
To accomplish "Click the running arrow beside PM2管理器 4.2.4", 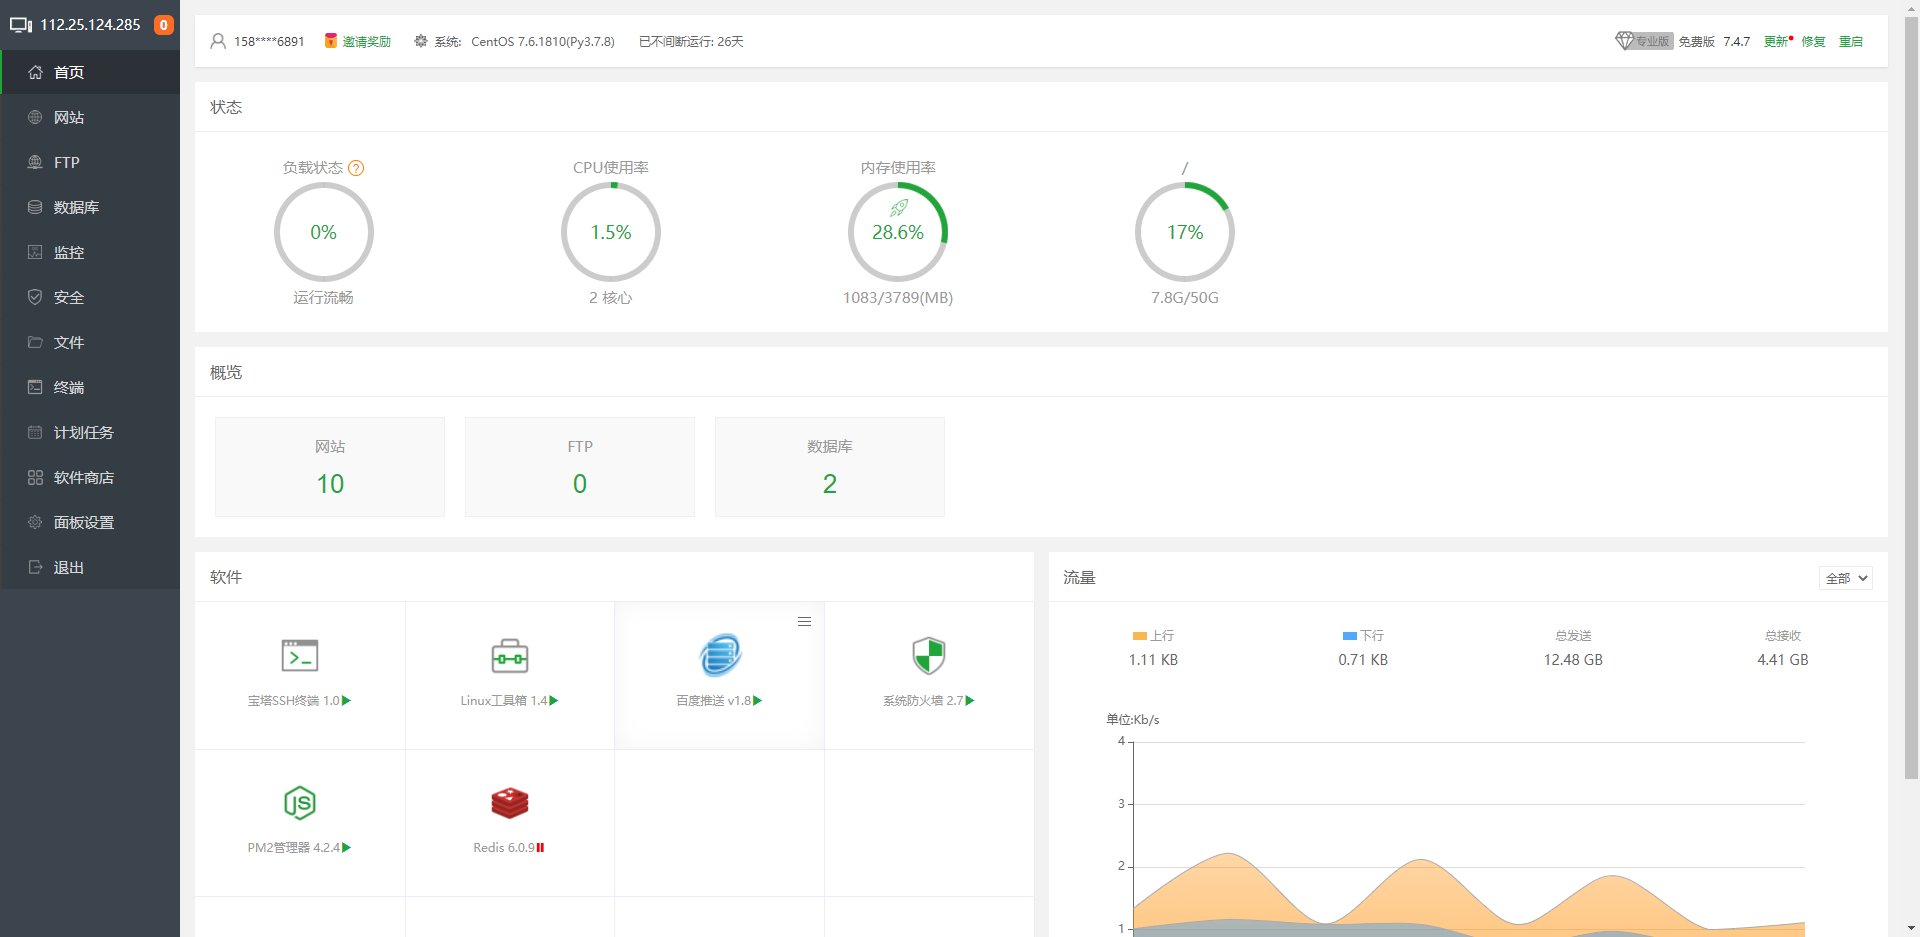I will (x=347, y=848).
